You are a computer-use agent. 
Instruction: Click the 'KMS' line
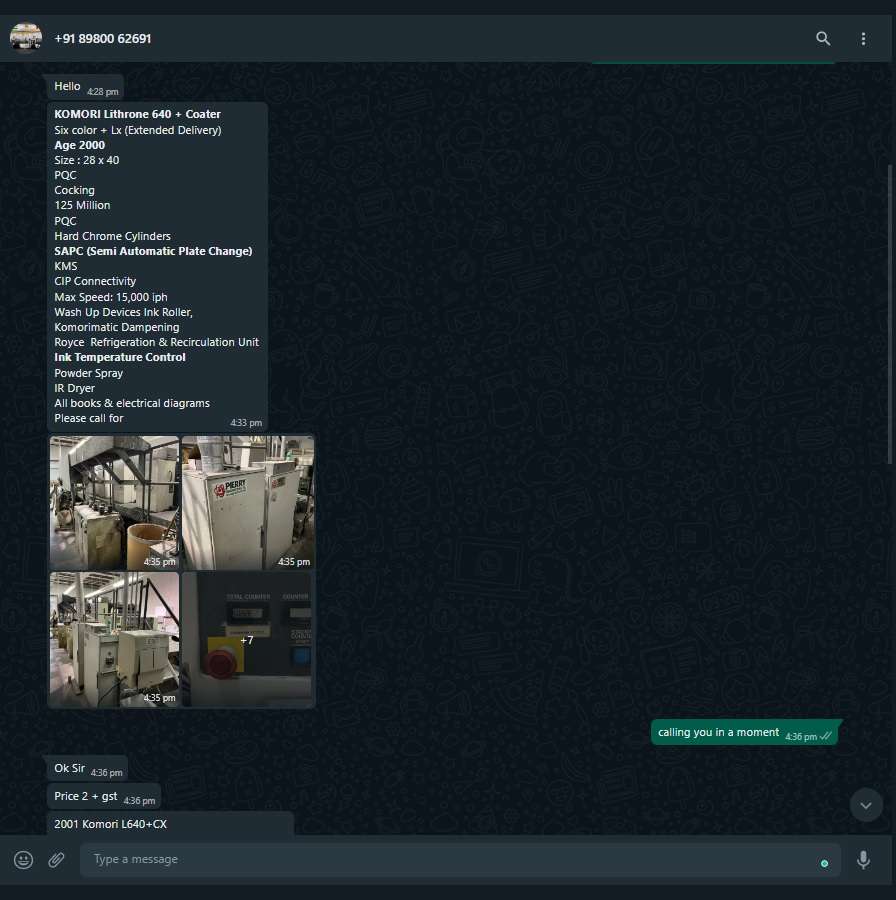tap(65, 266)
